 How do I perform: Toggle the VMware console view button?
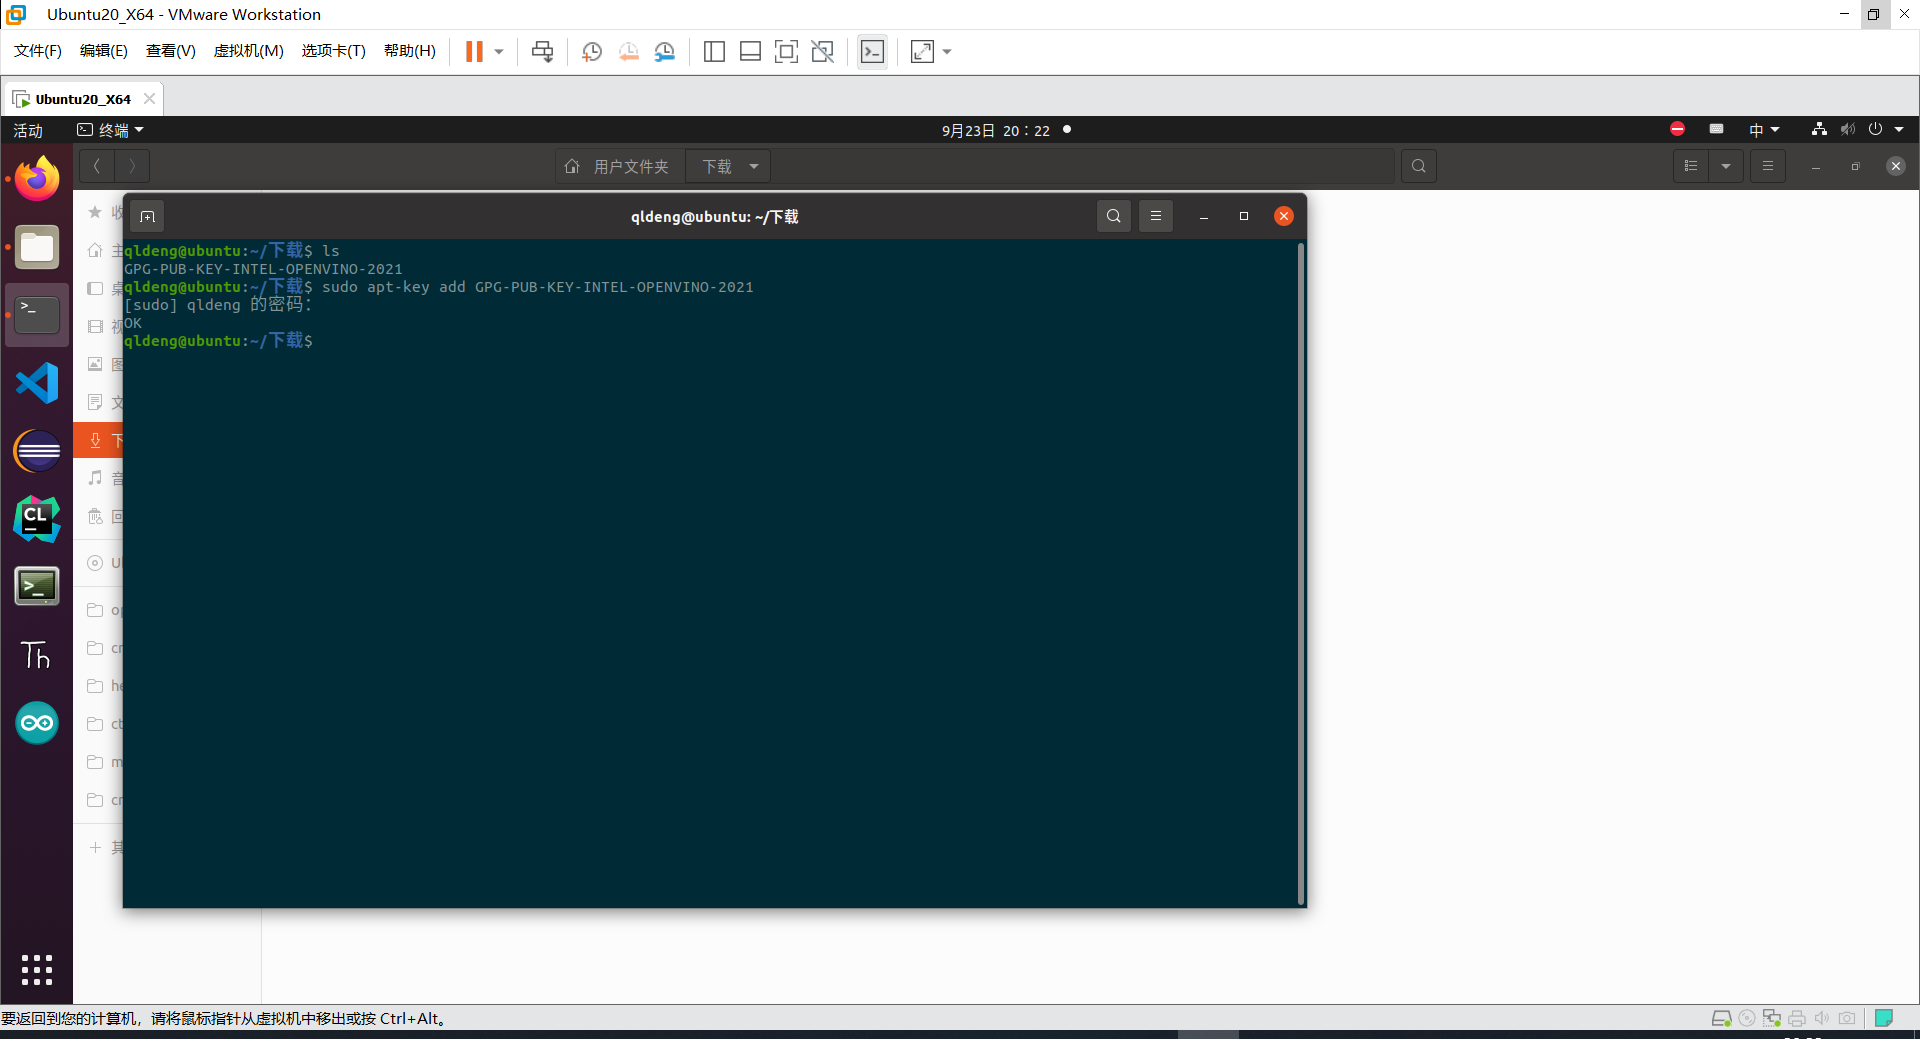(872, 52)
